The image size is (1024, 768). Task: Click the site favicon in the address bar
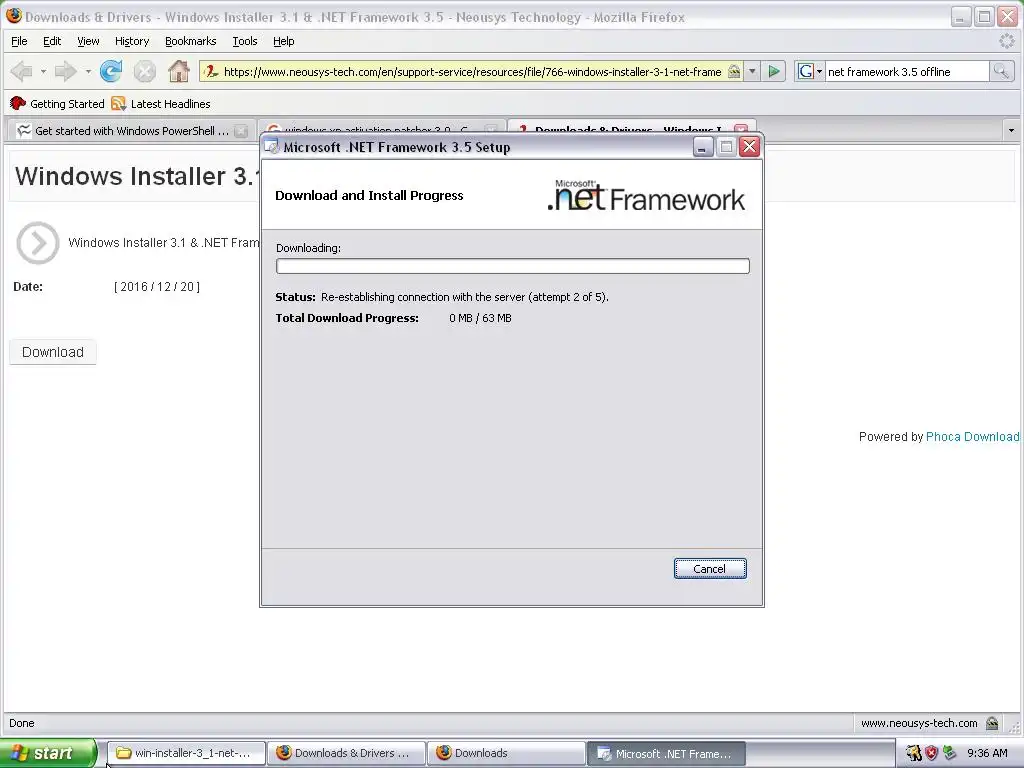point(211,72)
